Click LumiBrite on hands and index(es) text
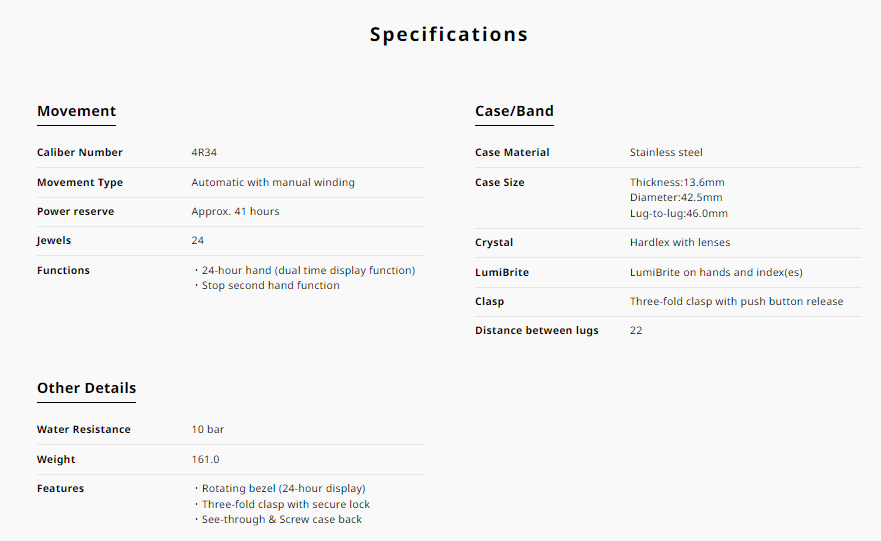Screen dimensions: 881x541 pyautogui.click(x=716, y=272)
